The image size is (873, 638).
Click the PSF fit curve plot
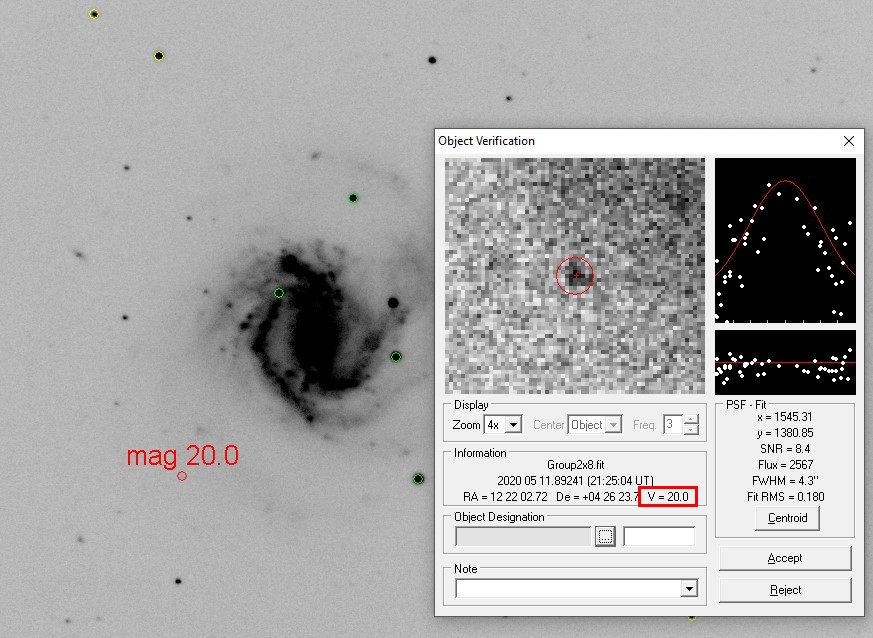click(785, 240)
